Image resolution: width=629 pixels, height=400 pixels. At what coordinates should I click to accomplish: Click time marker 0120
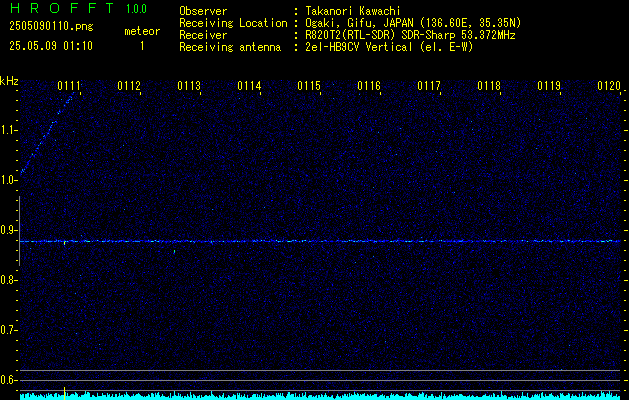click(609, 86)
